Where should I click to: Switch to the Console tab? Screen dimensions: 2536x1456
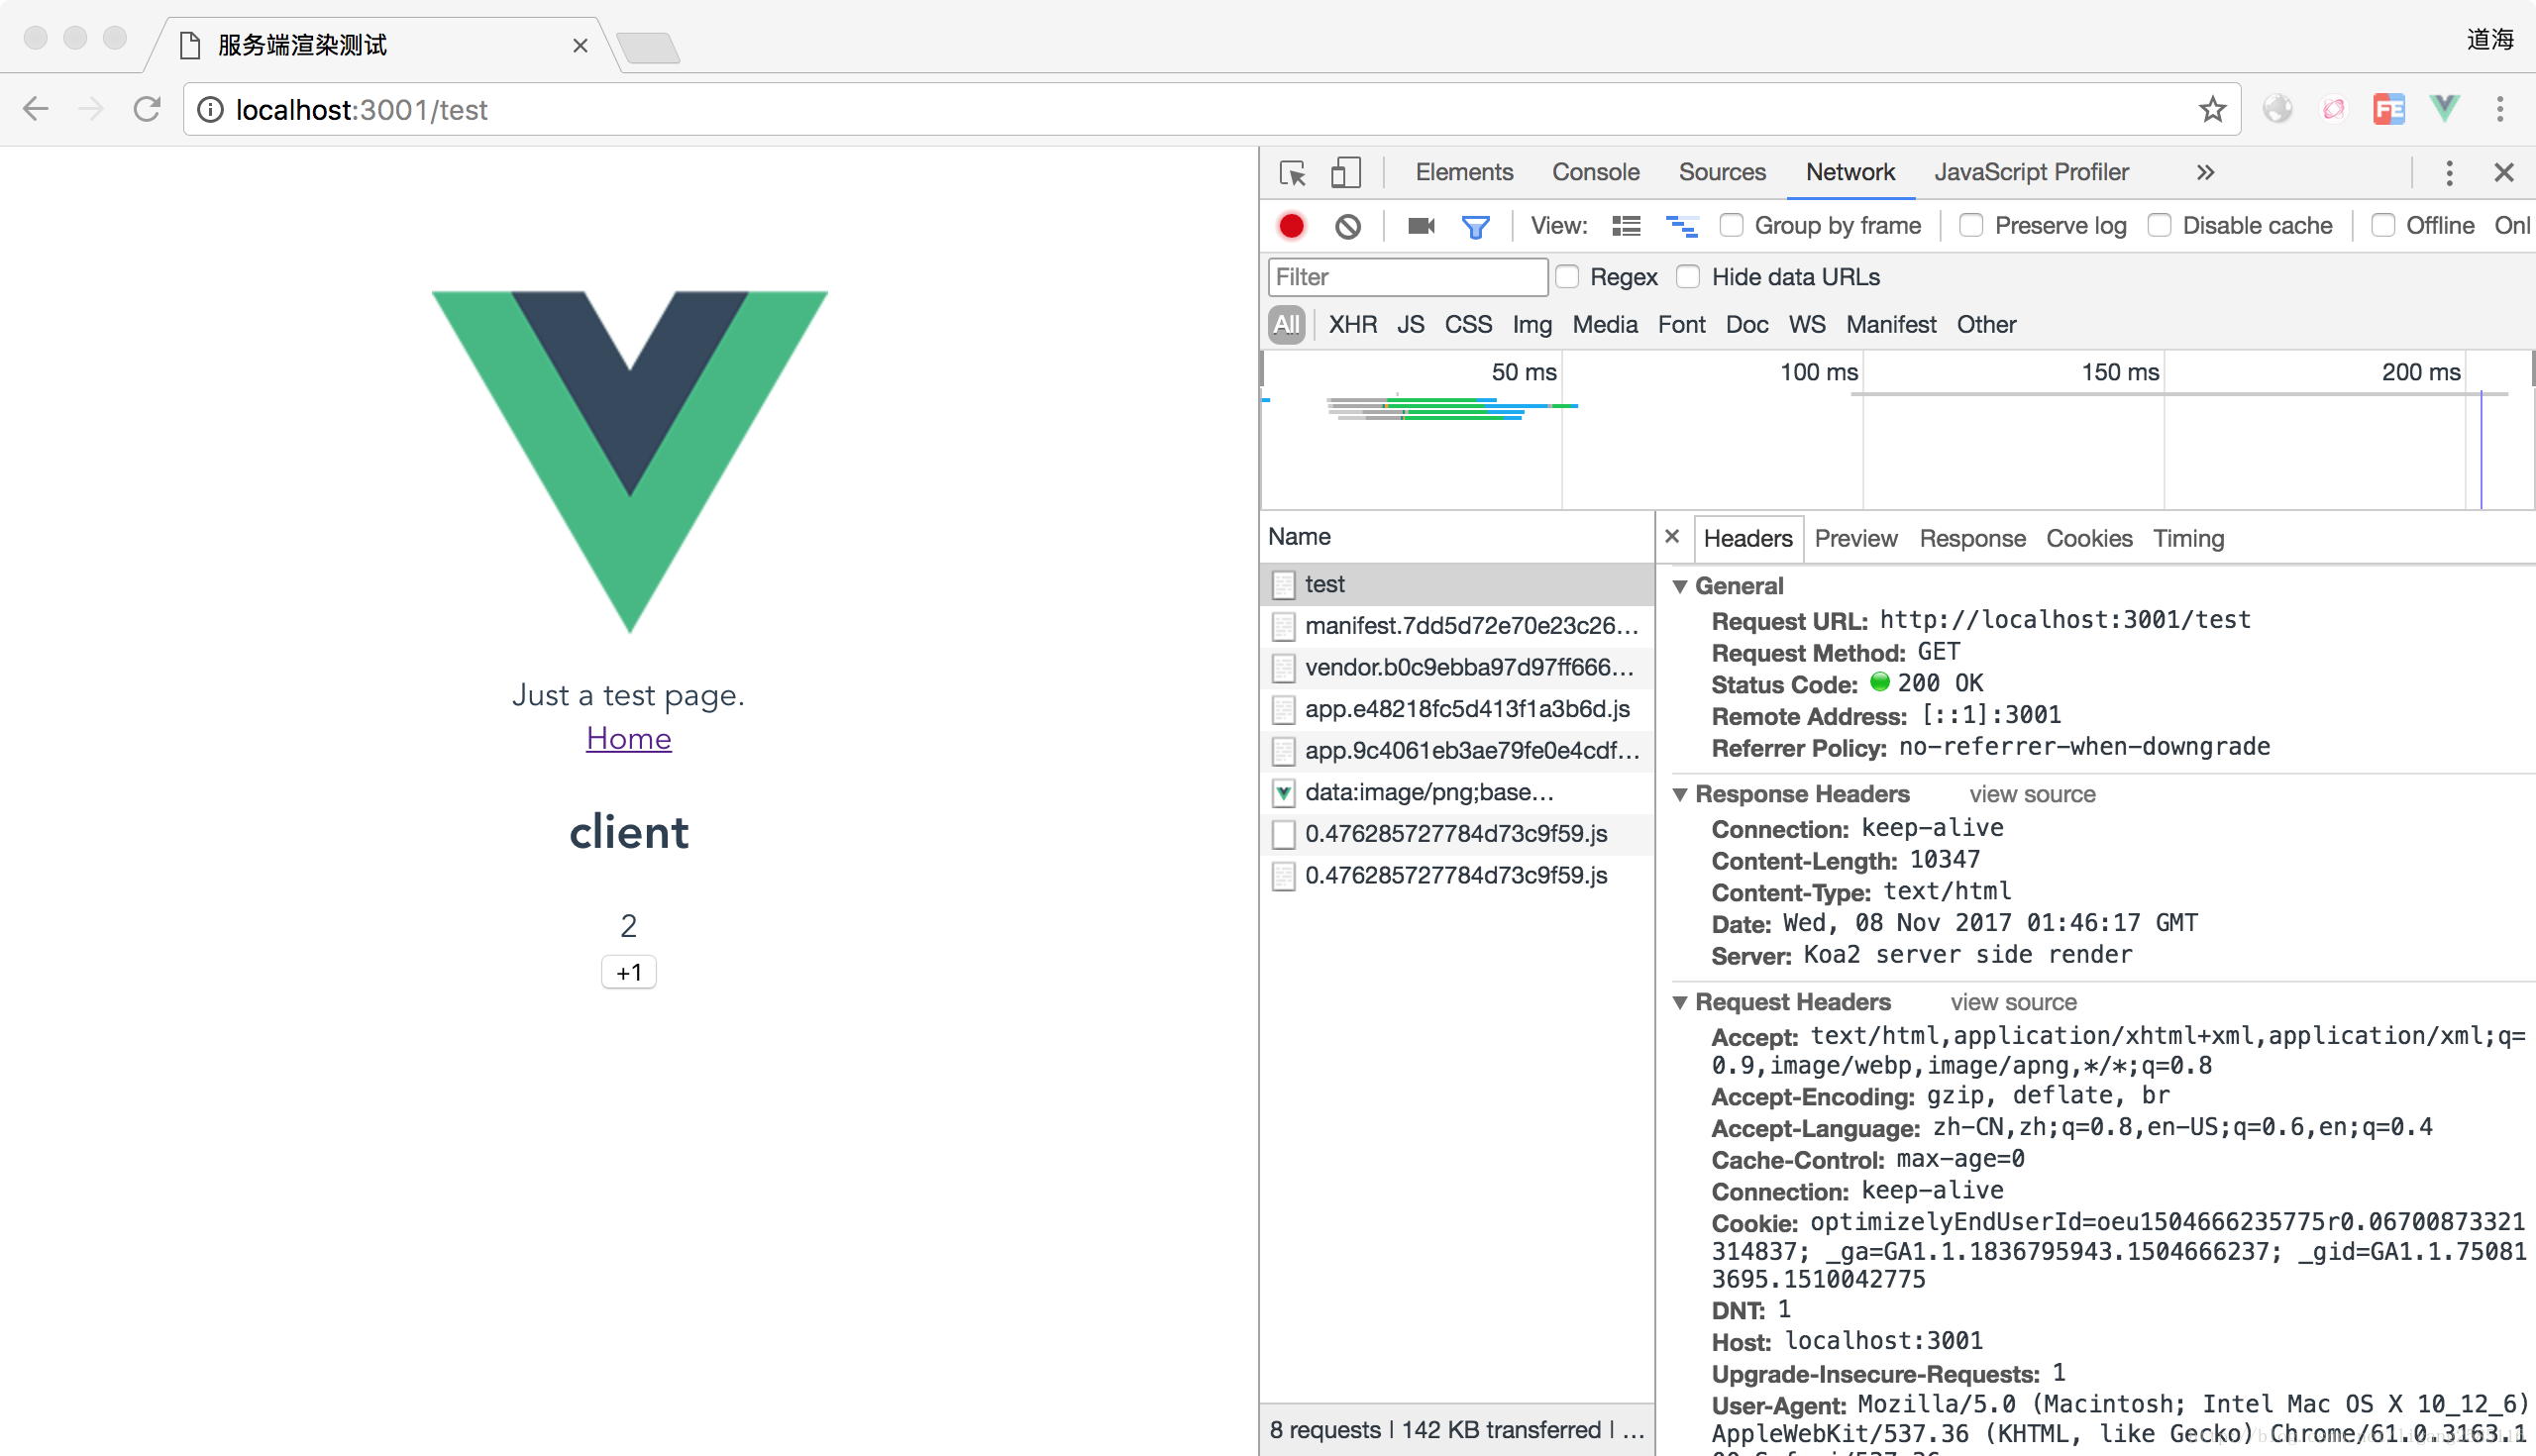tap(1595, 172)
